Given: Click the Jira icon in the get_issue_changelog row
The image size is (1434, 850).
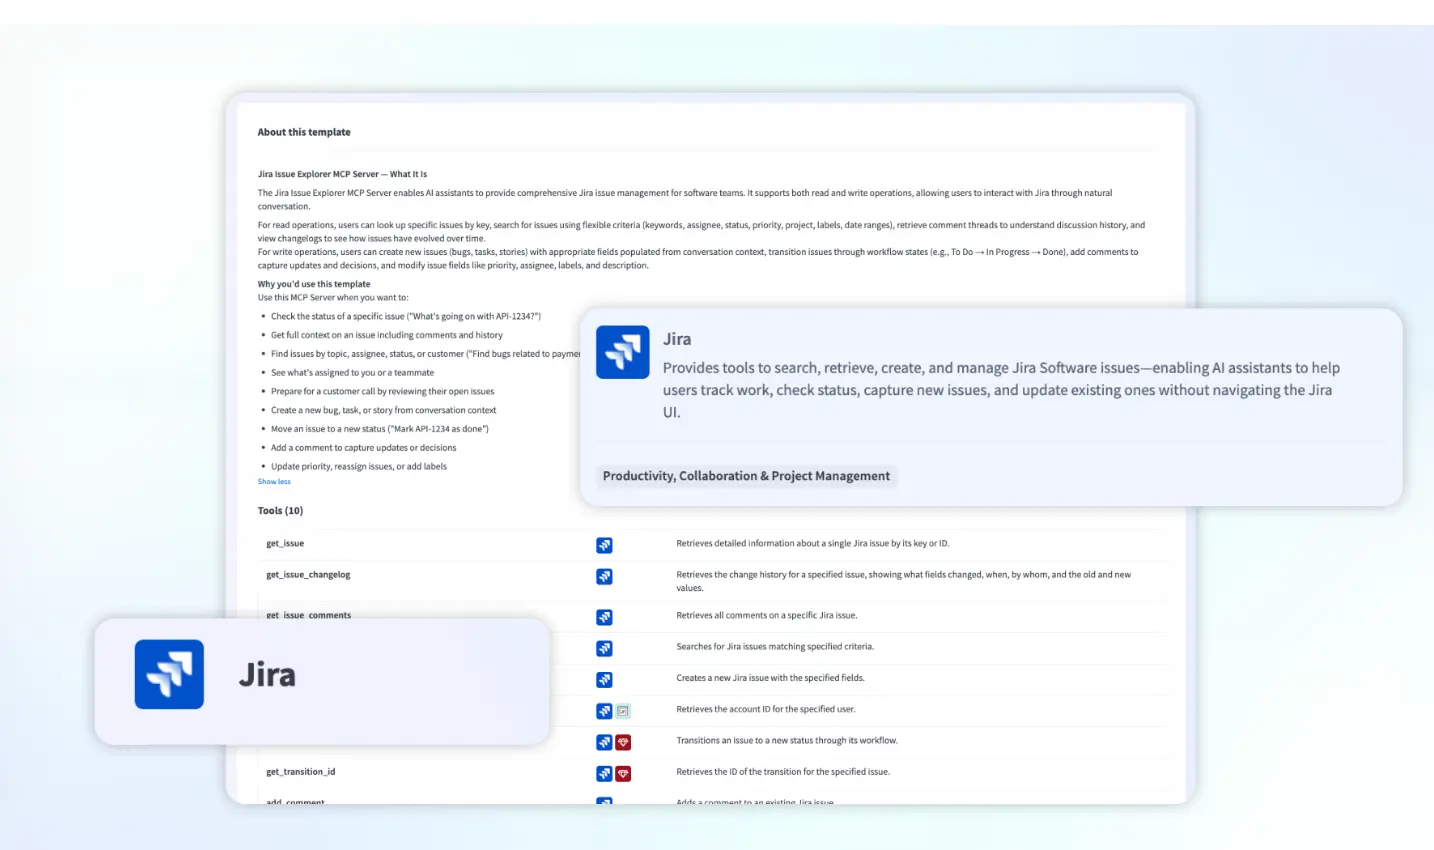Looking at the screenshot, I should (x=604, y=576).
